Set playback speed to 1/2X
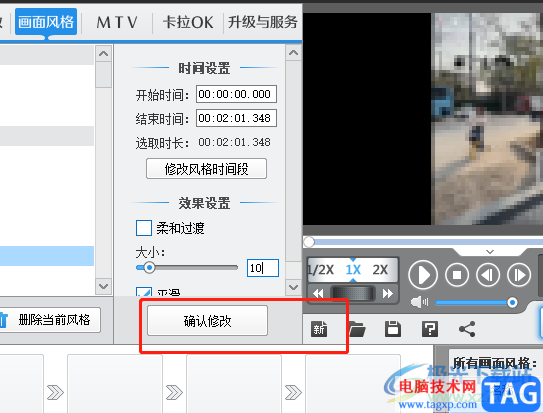Screen dimensions: 543x413 (320, 270)
